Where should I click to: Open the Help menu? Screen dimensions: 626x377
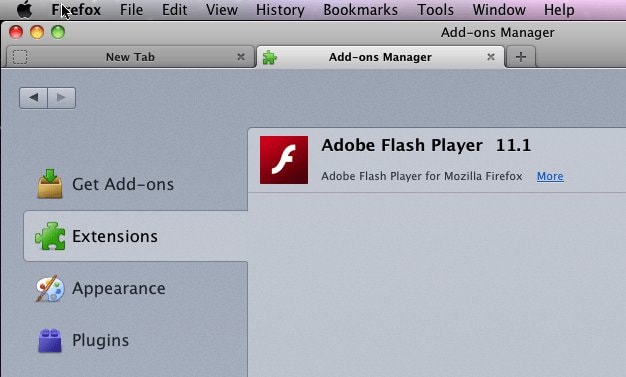click(x=559, y=10)
